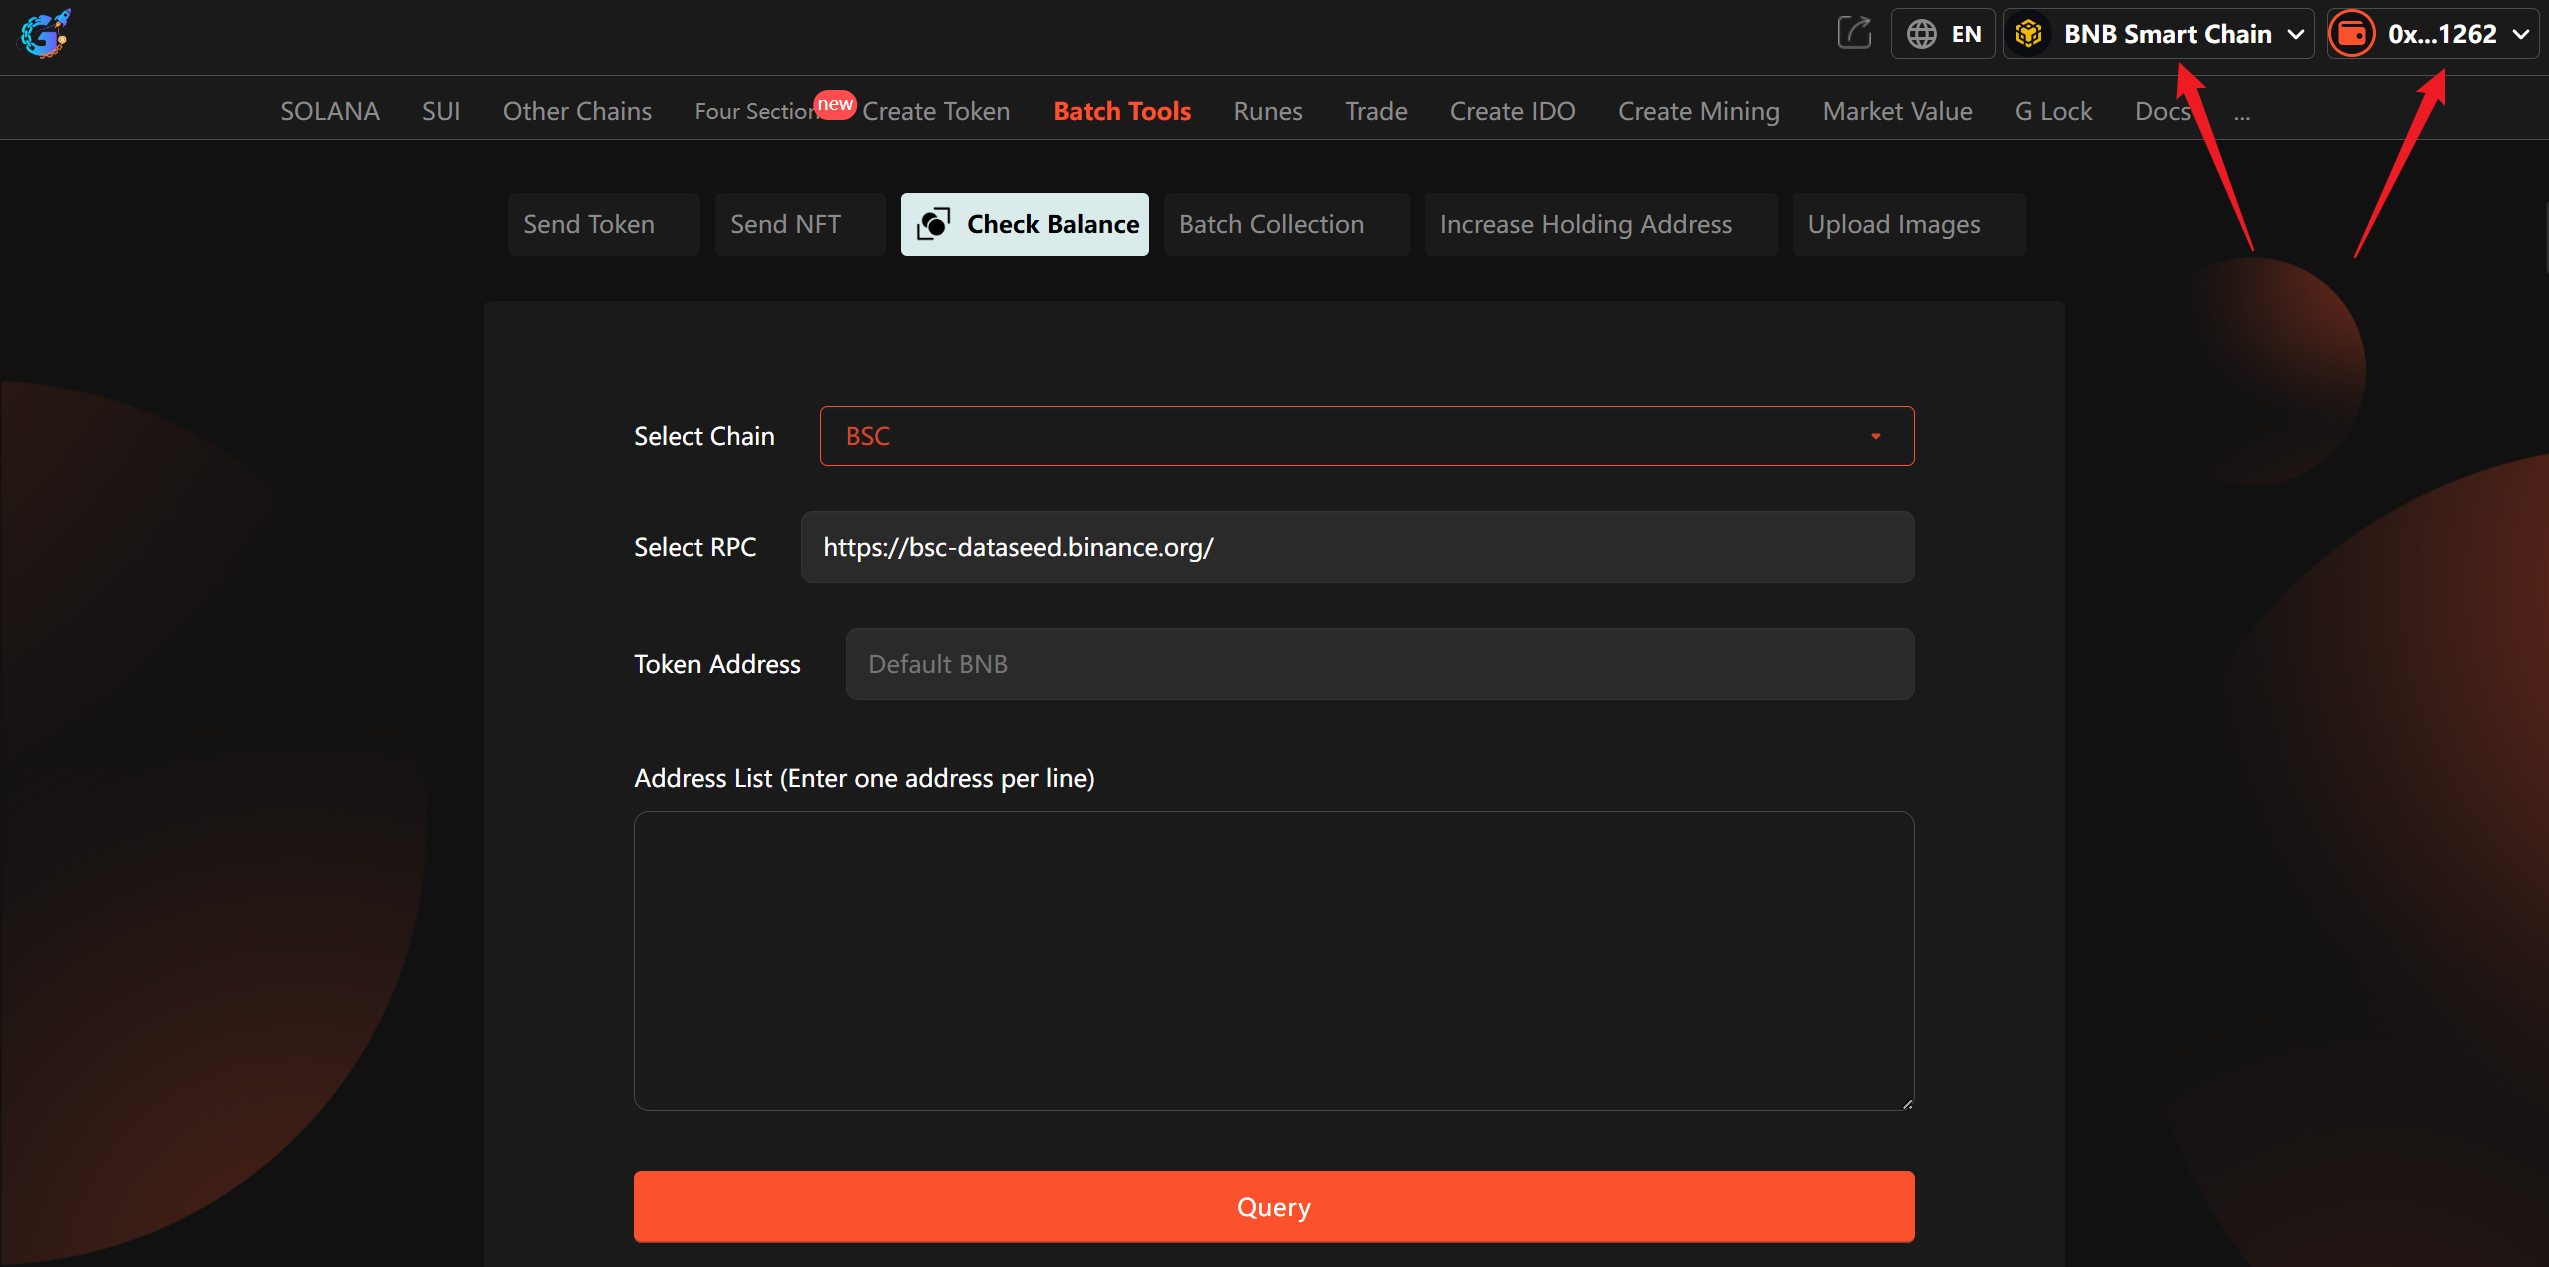Click the BNB chain logo icon
The width and height of the screenshot is (2549, 1267).
click(2028, 34)
